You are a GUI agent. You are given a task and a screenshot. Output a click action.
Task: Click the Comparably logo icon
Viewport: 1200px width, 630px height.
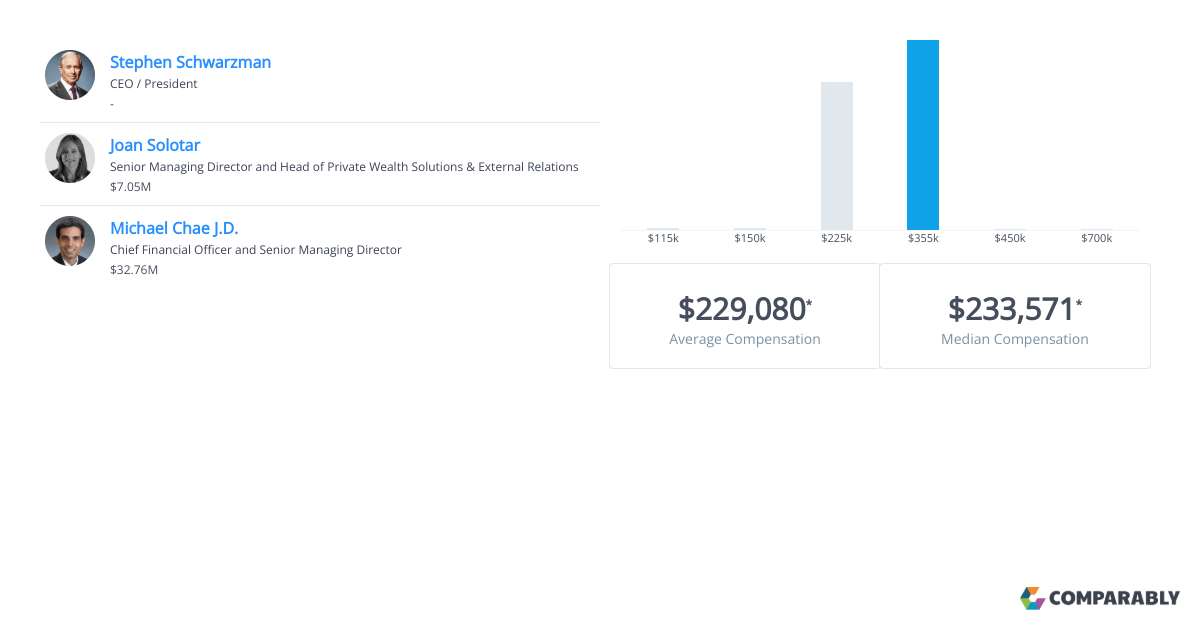point(1032,598)
